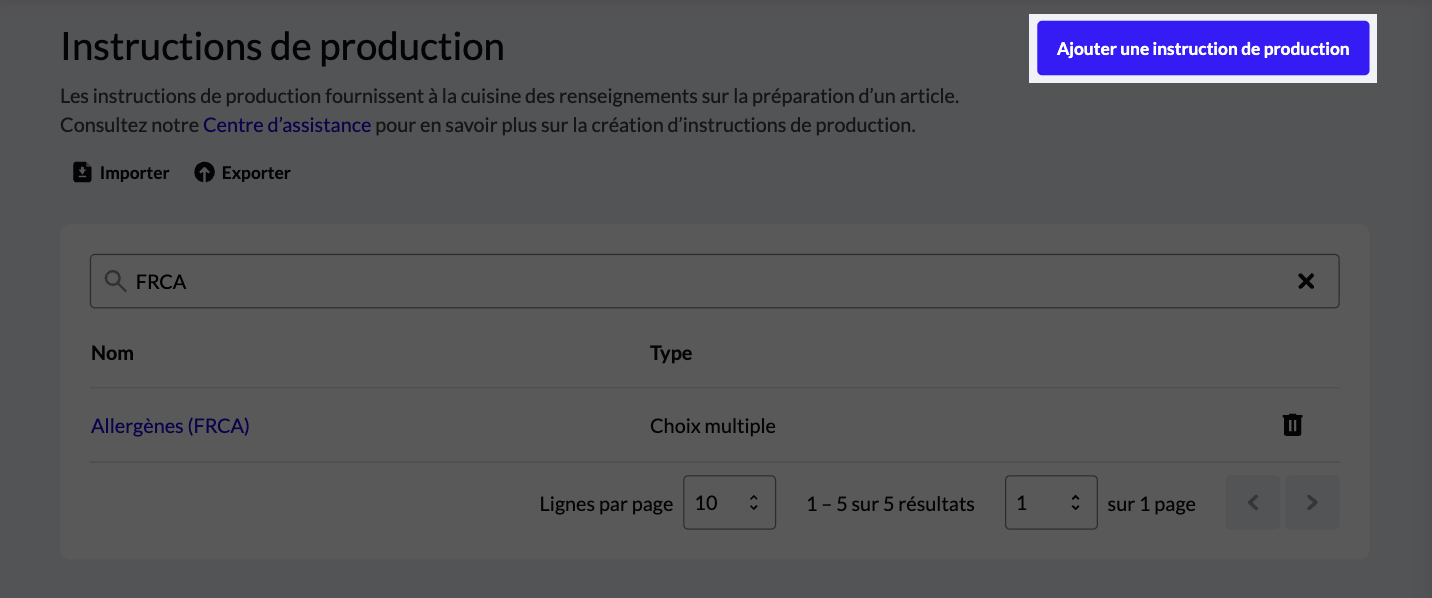1432x598 pixels.
Task: Go to the previous page arrow
Action: tap(1253, 503)
